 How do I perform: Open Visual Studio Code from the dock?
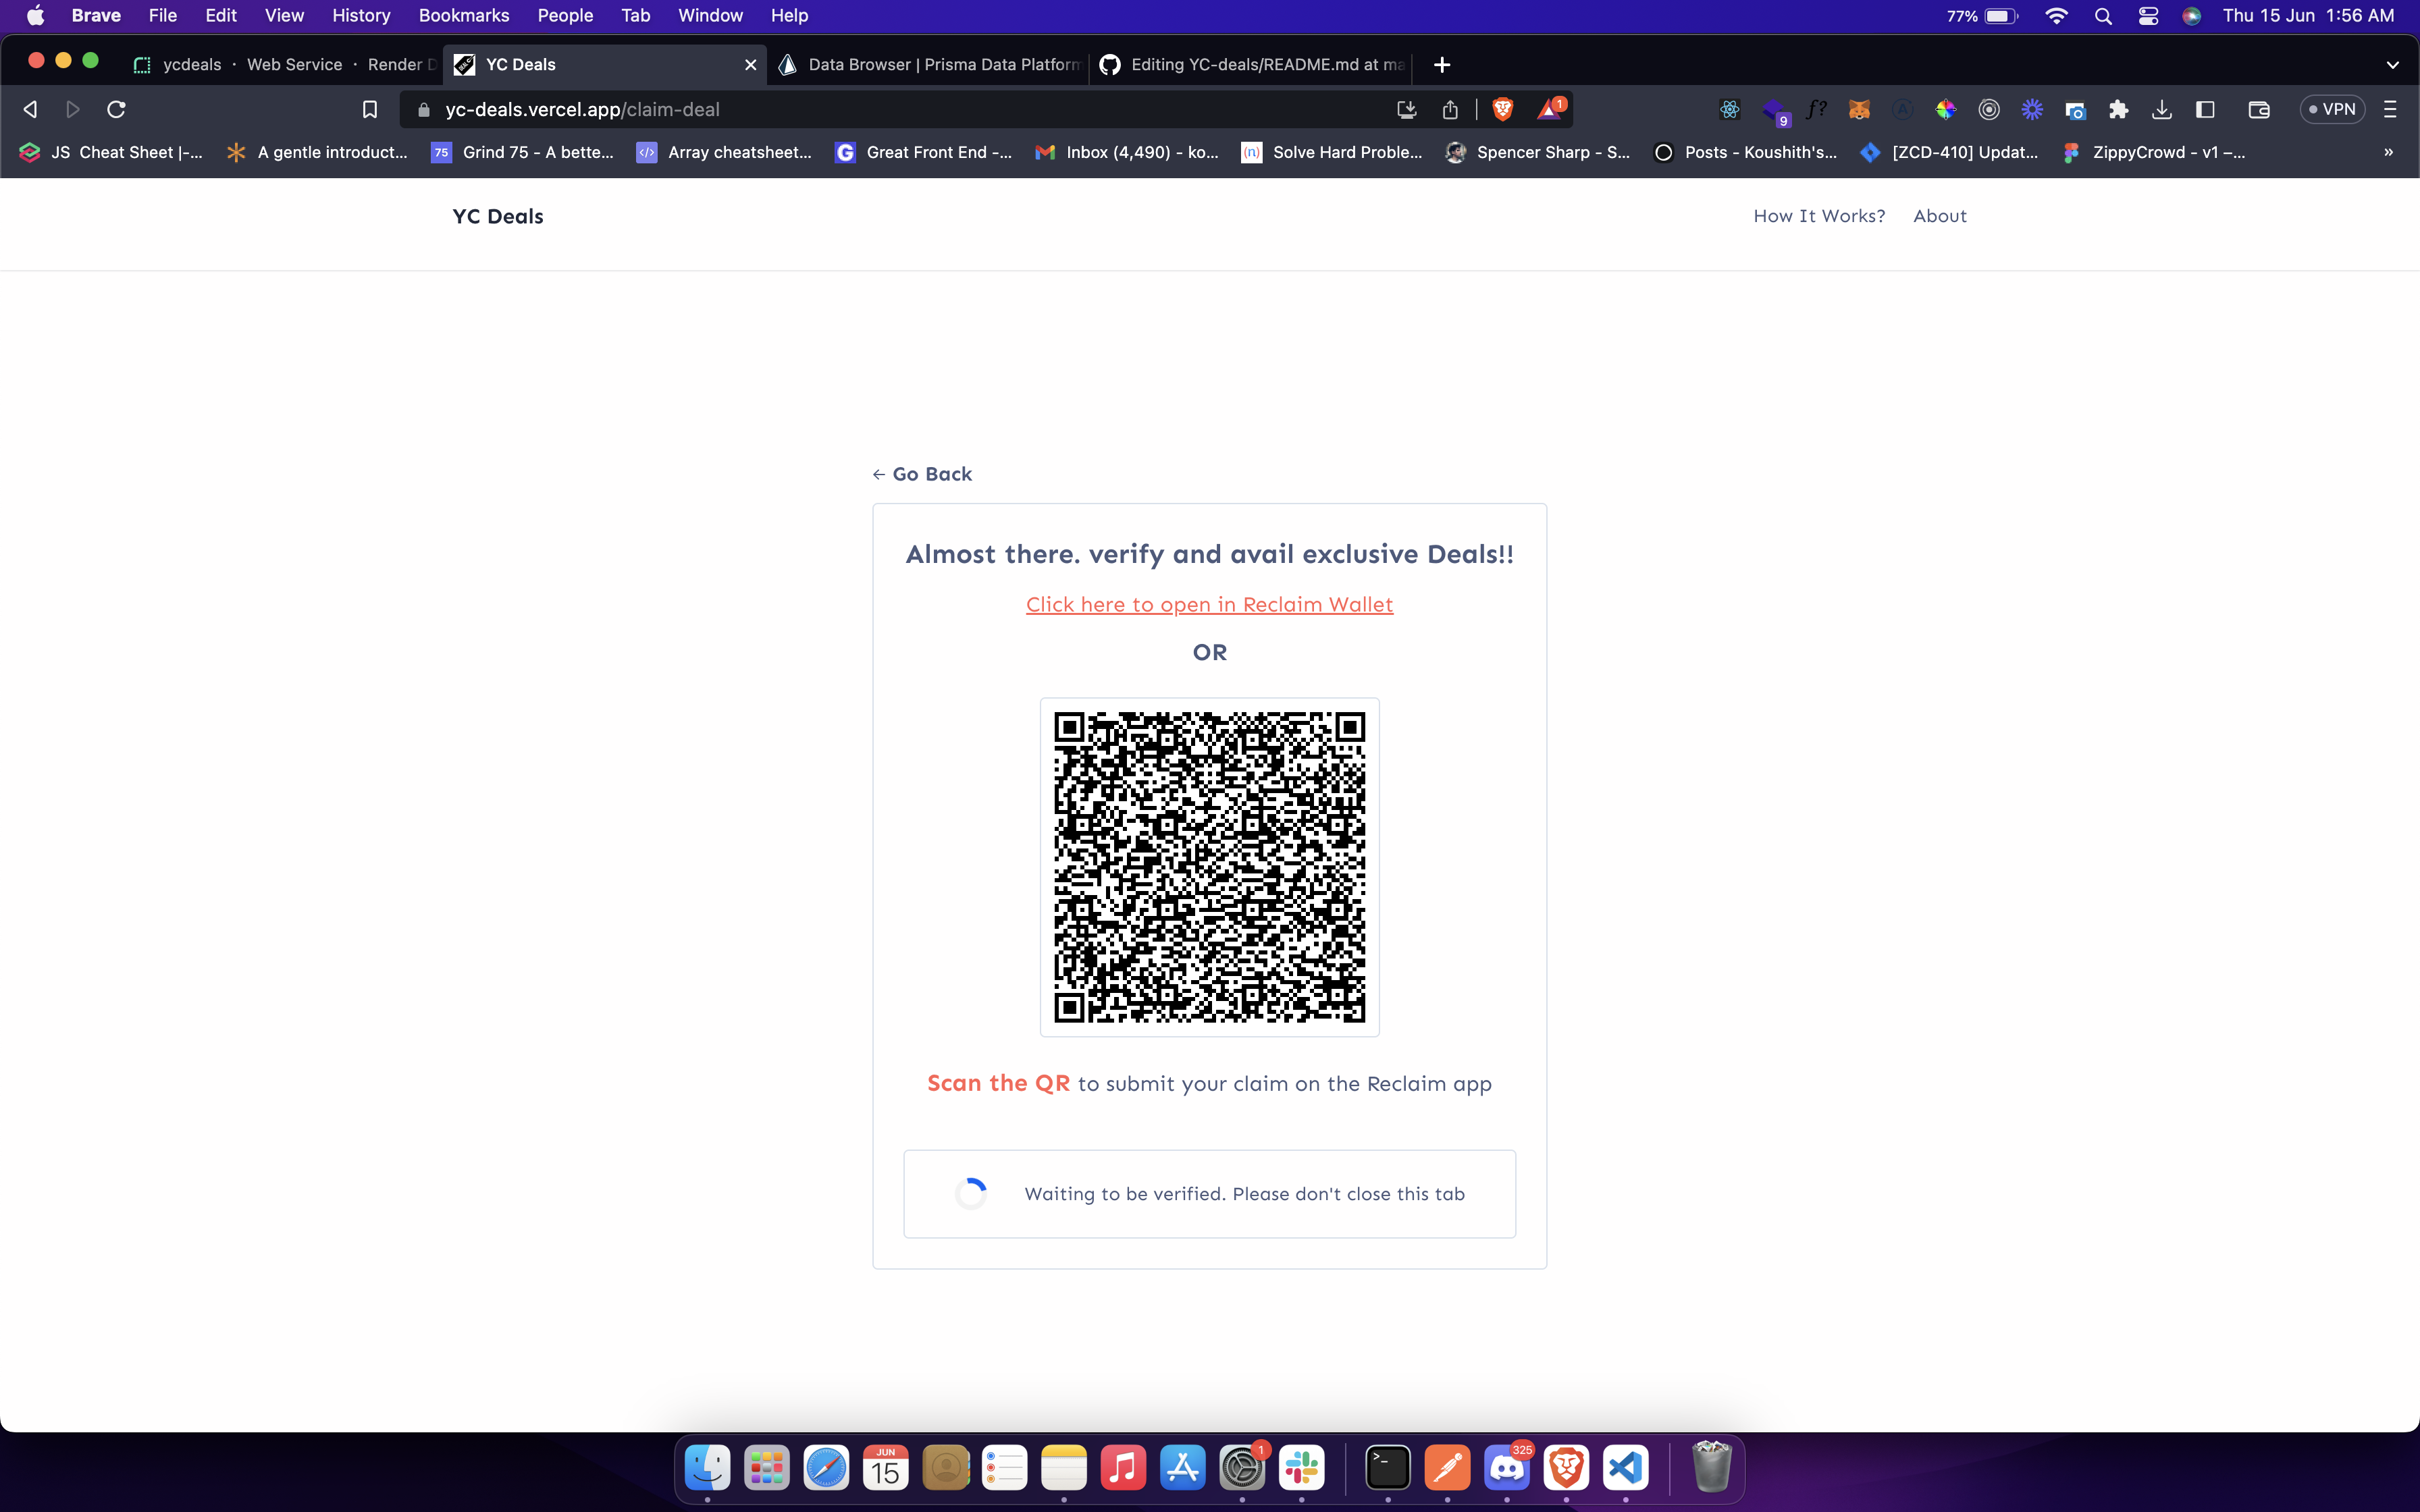click(x=1626, y=1467)
